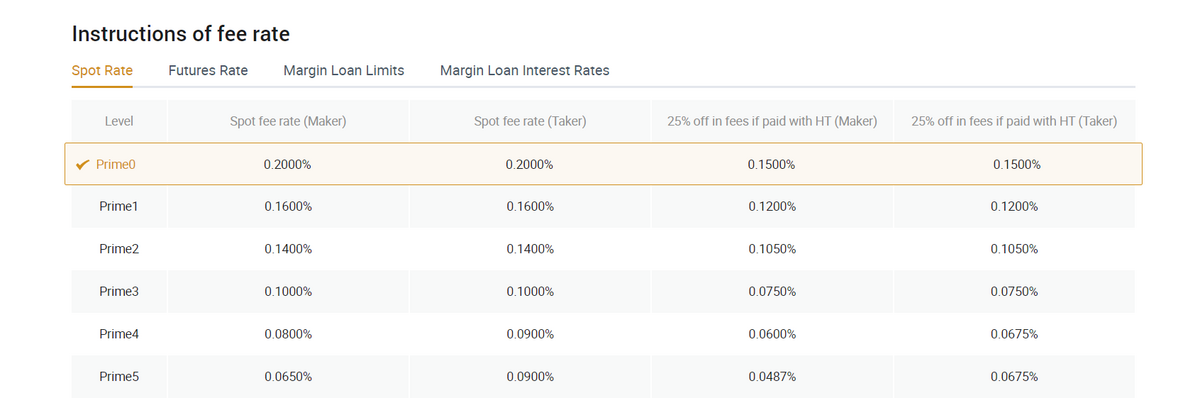
Task: Click the Prime4 HT taker value 0.0675%
Action: point(1014,334)
